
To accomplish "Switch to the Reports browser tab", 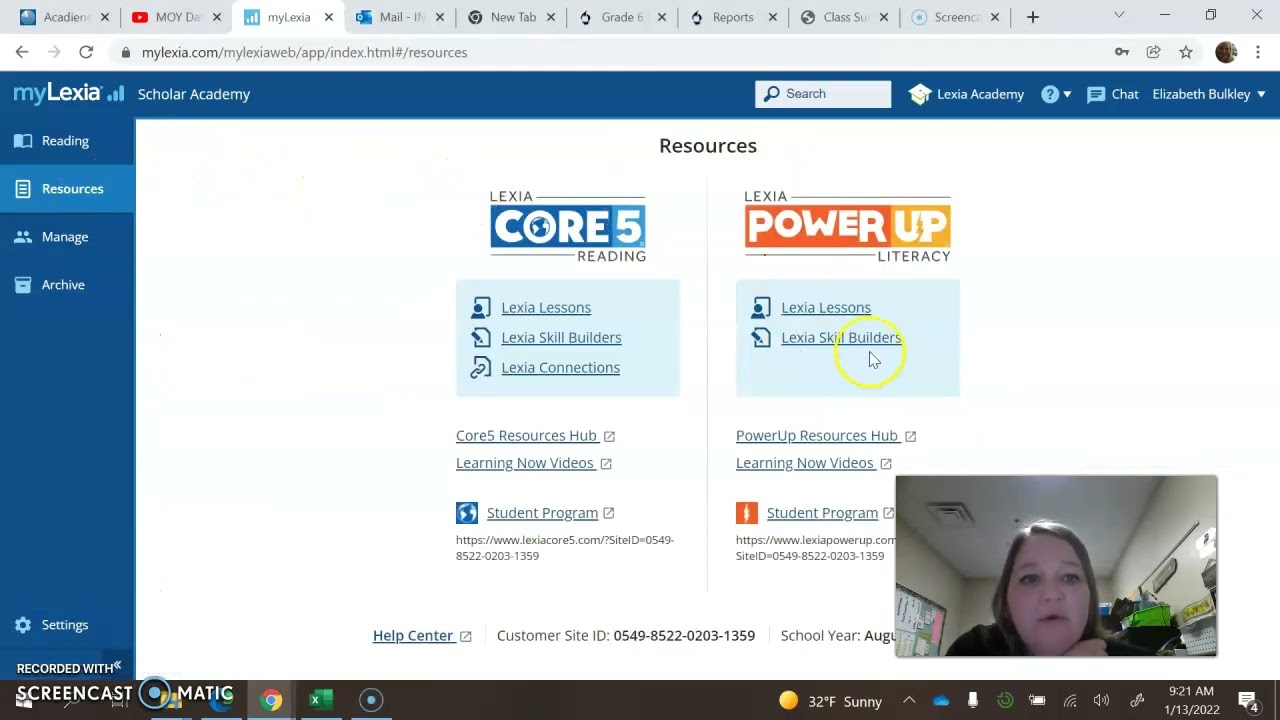I will 733,17.
